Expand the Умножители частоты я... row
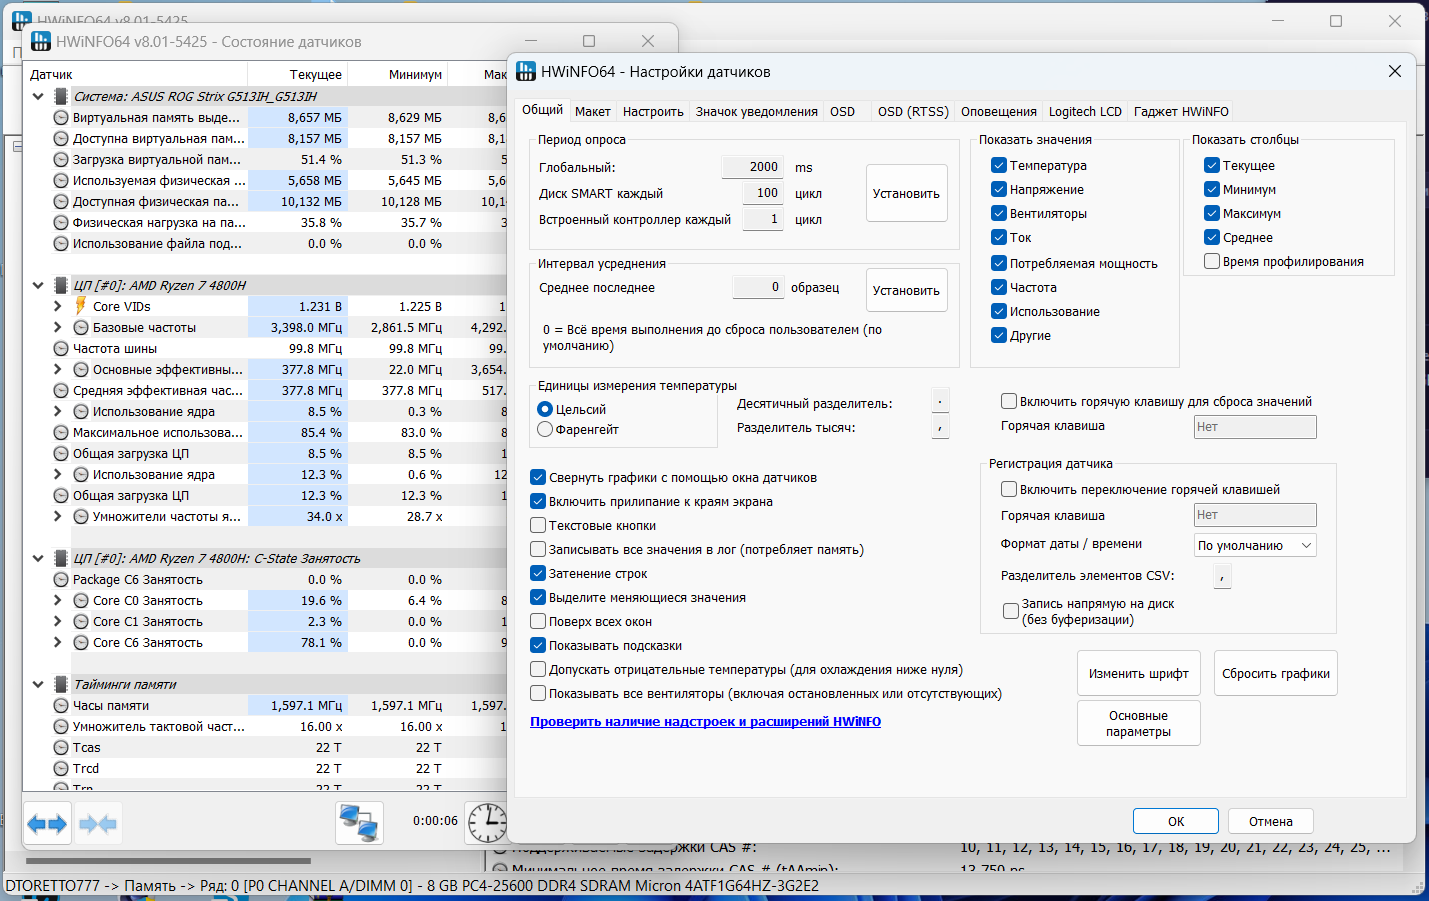 pyautogui.click(x=57, y=516)
